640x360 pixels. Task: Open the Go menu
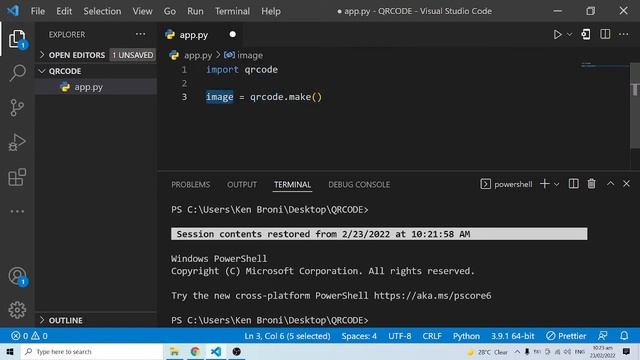click(x=170, y=11)
